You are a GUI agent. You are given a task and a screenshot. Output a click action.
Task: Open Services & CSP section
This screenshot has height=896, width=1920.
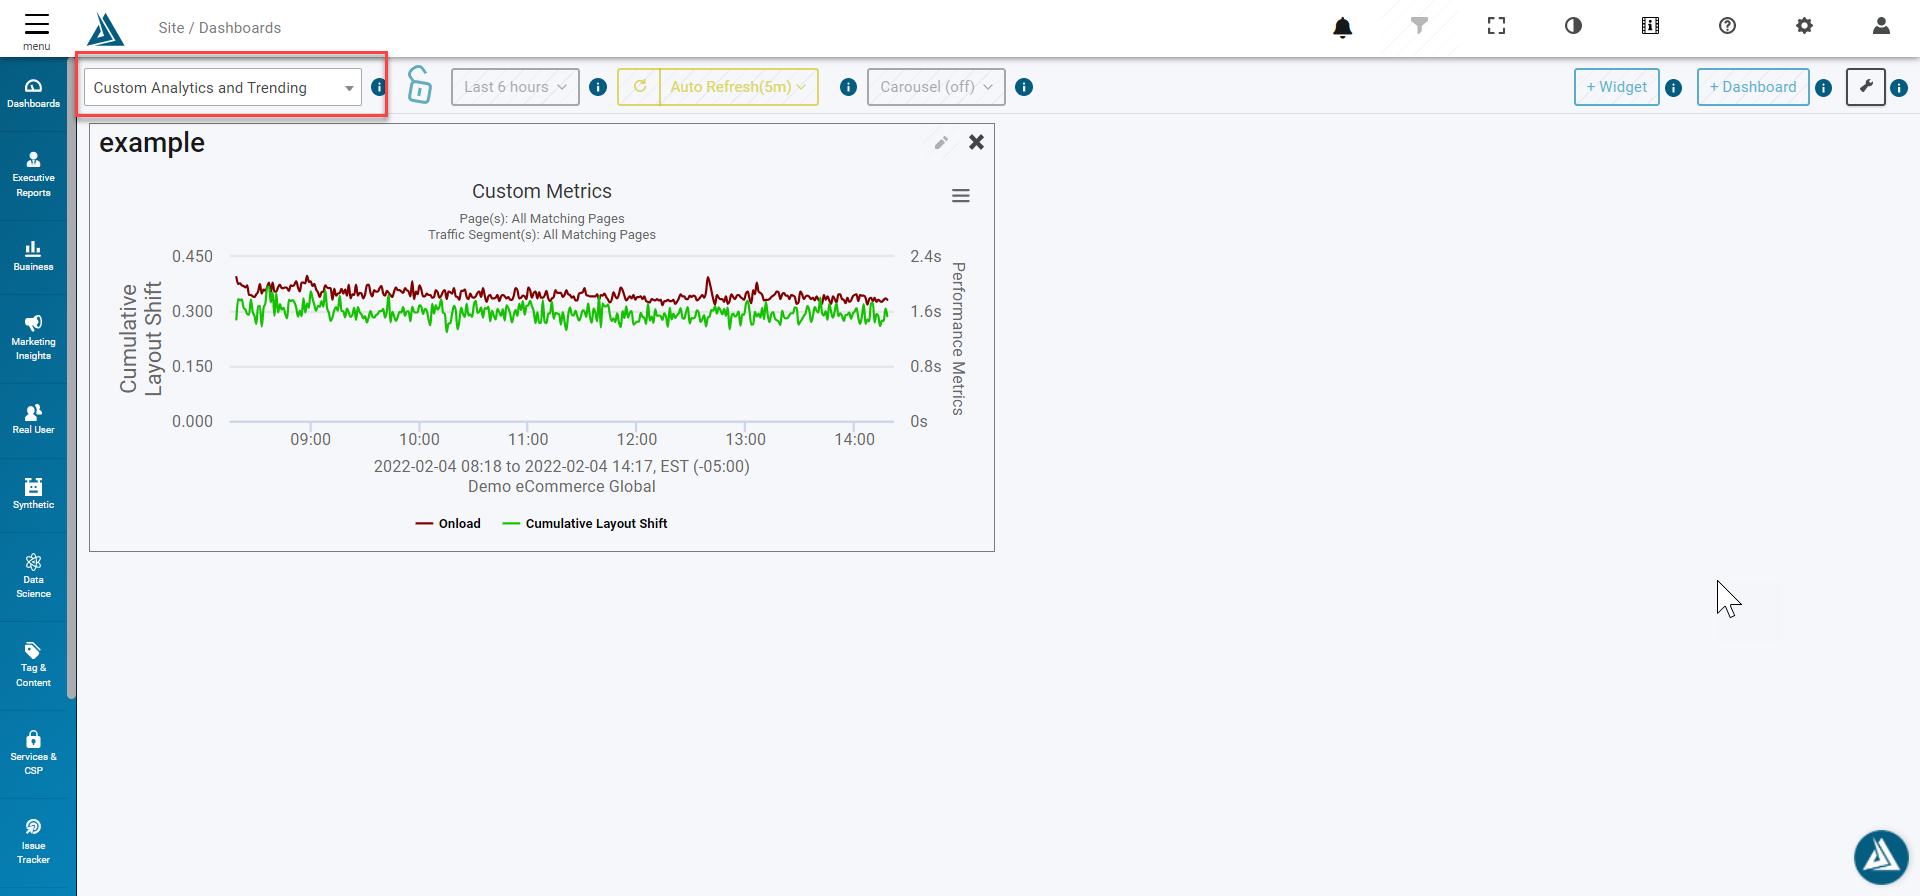coord(33,754)
